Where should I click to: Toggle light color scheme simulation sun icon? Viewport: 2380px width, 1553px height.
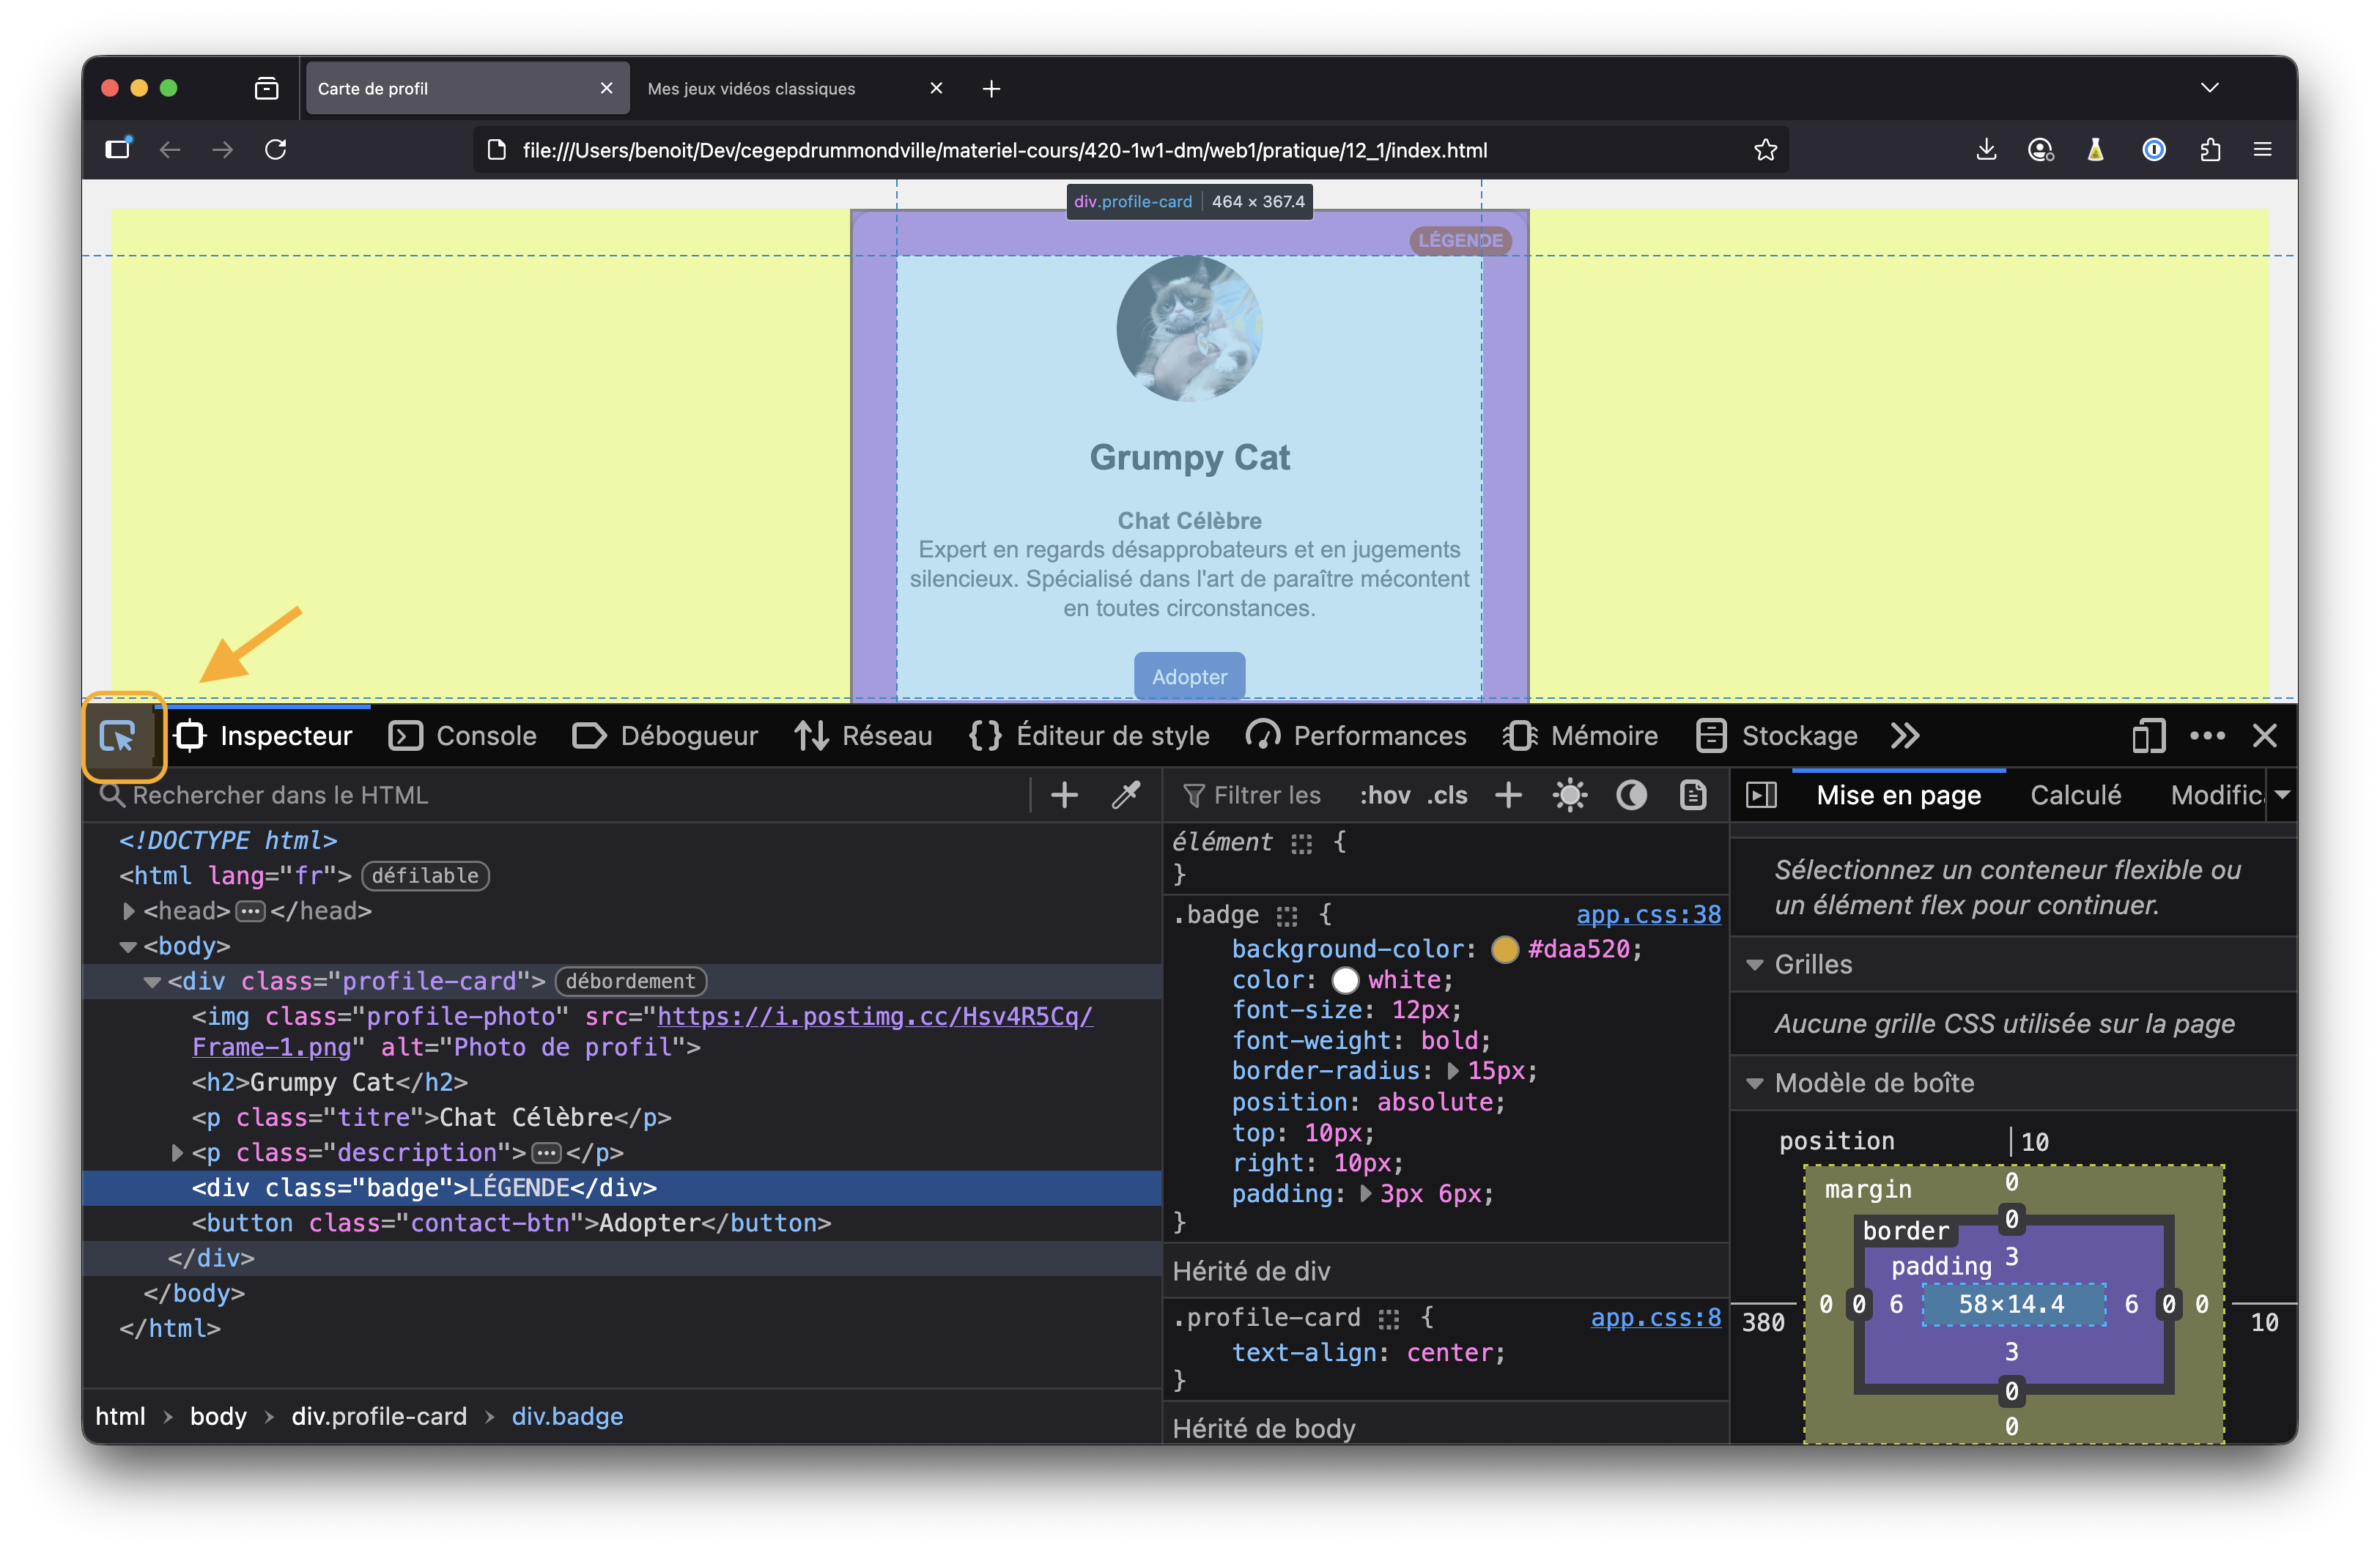click(x=1569, y=795)
